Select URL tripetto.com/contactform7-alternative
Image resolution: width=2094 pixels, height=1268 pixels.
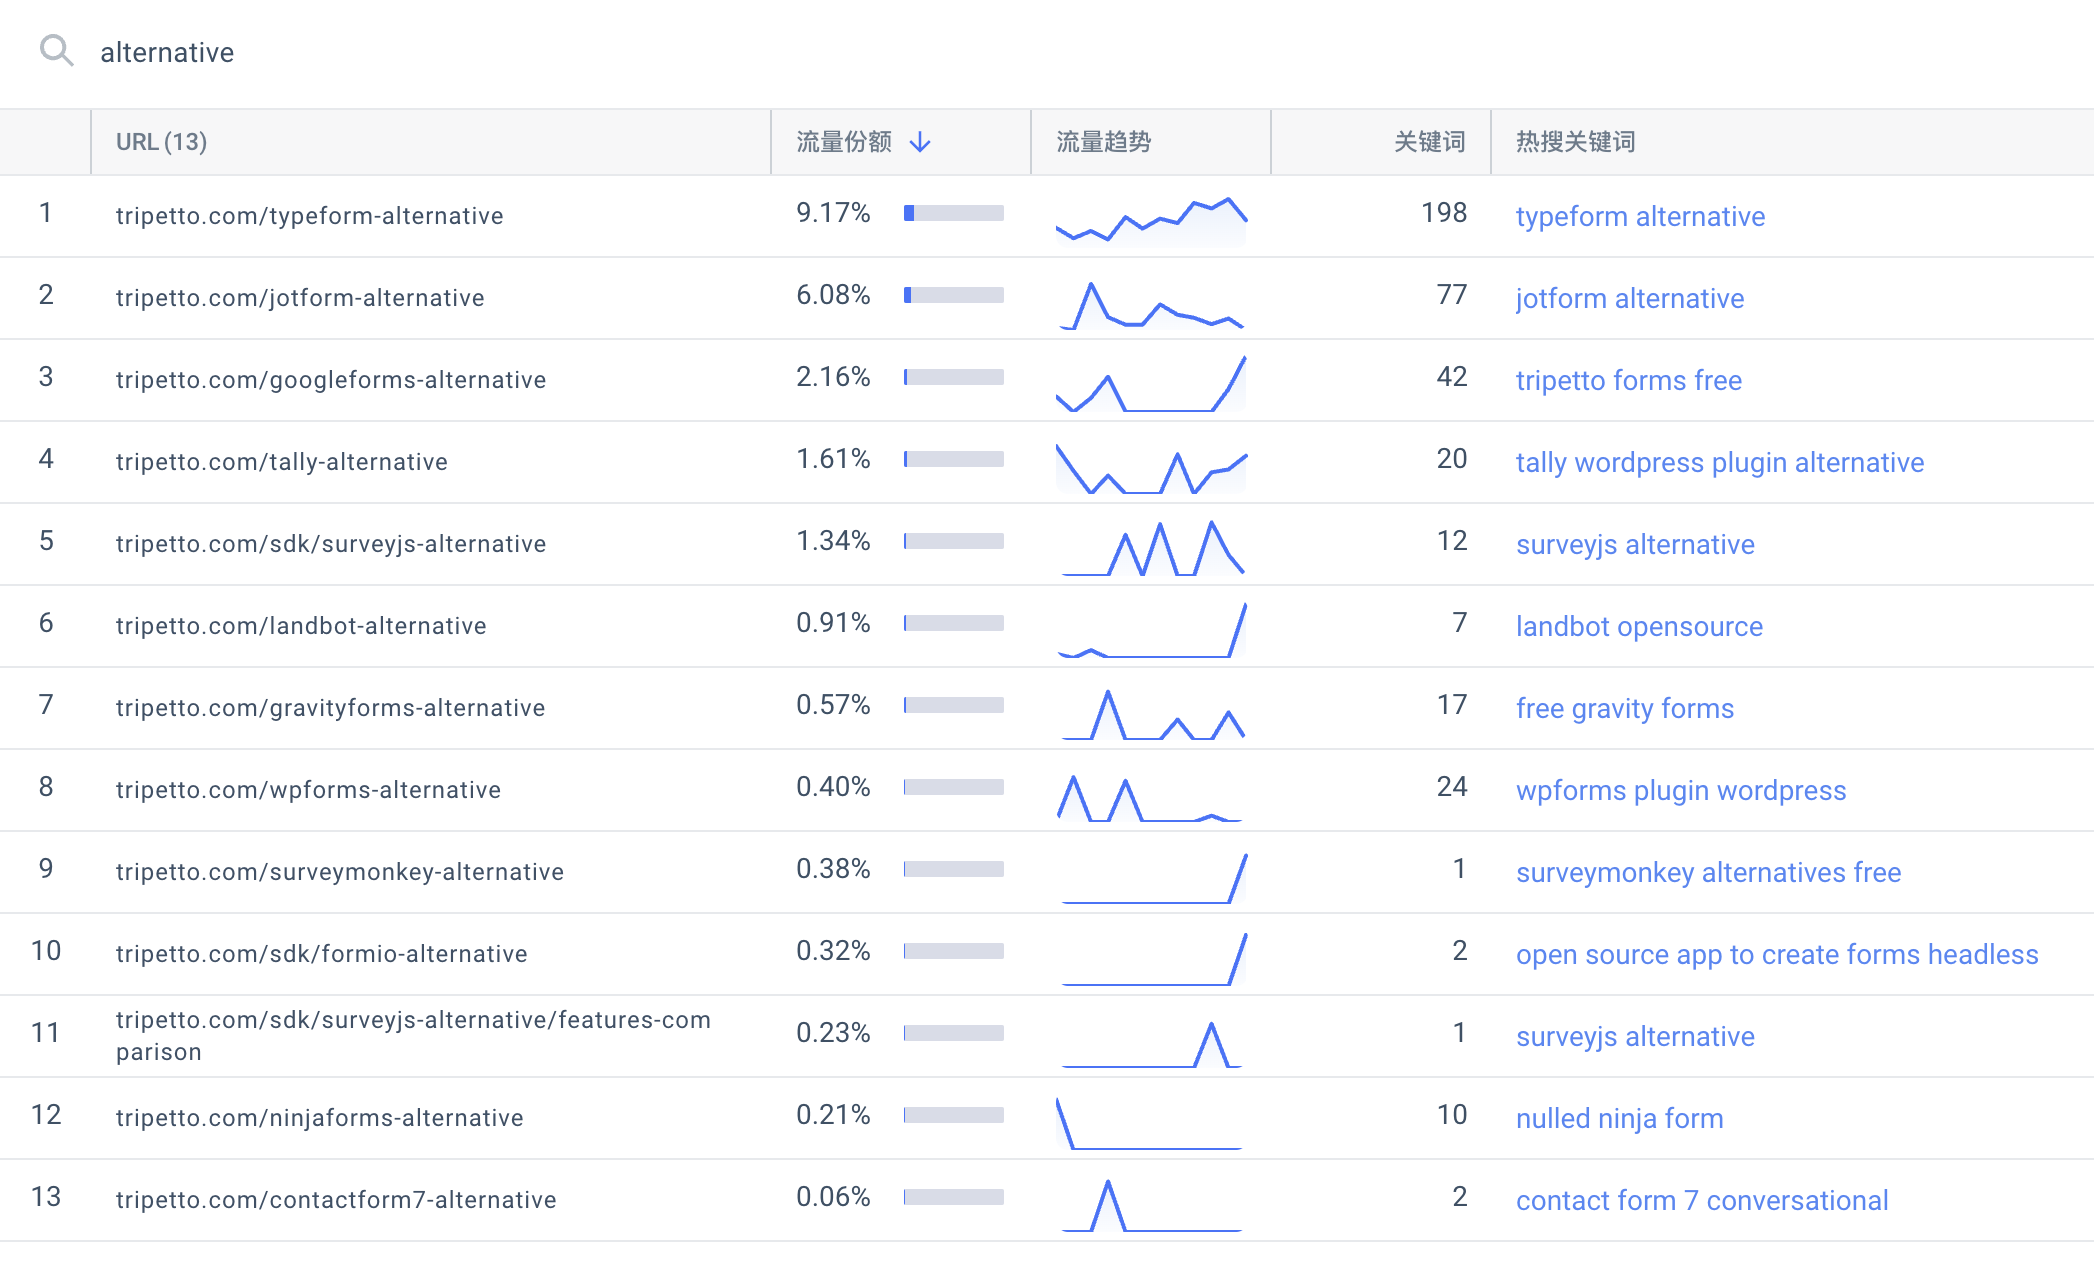336,1200
